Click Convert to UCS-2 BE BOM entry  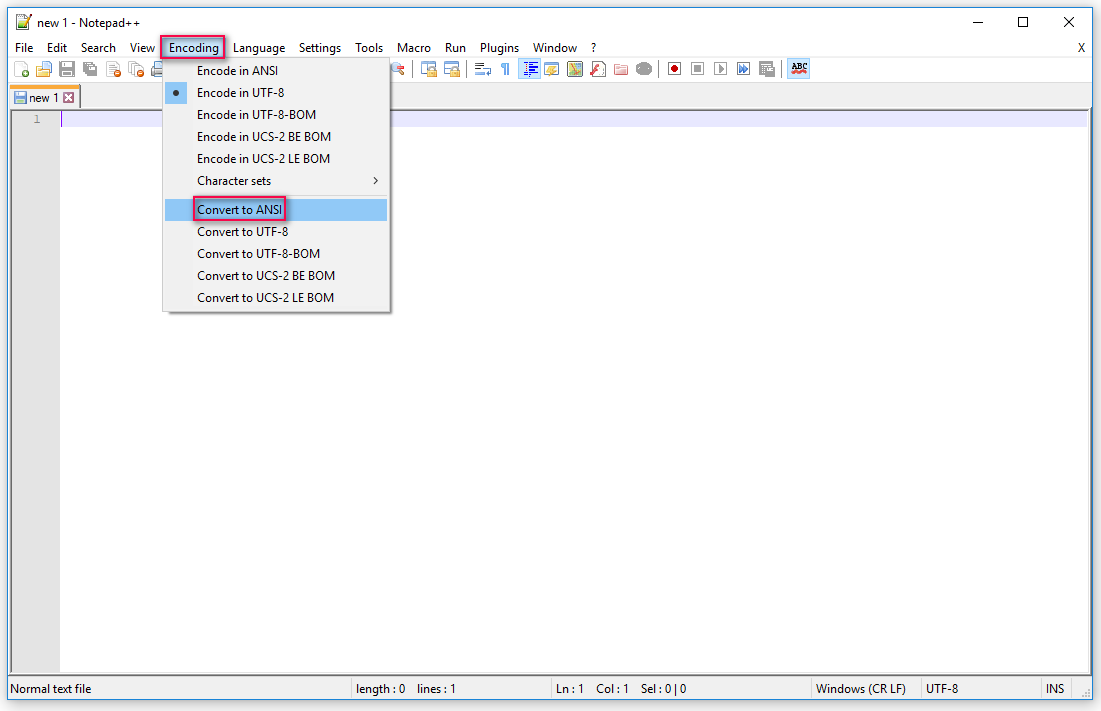pos(275,276)
